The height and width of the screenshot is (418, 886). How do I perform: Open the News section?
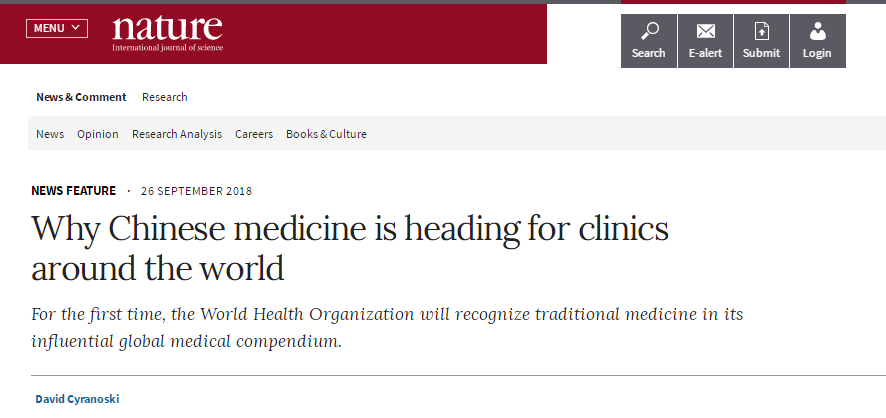[x=50, y=134]
